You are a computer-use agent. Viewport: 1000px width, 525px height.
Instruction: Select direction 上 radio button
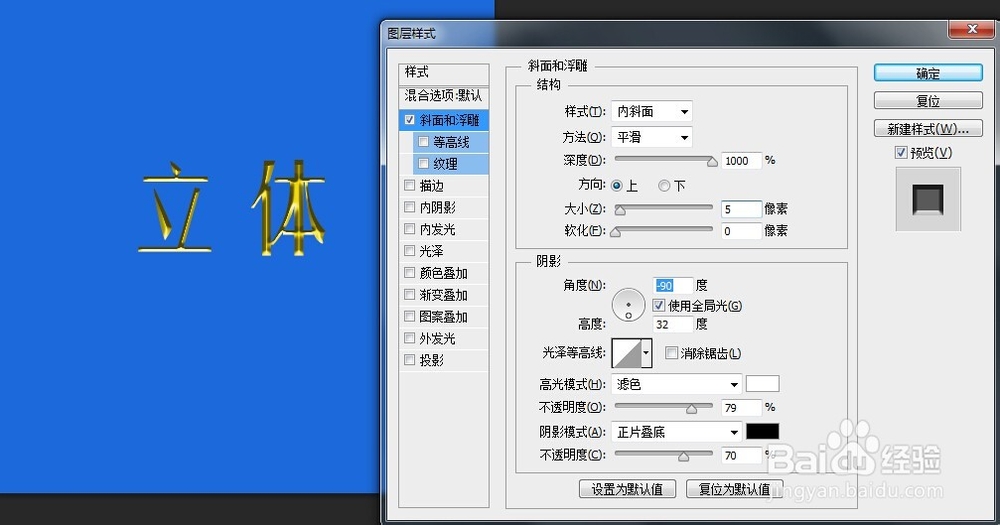click(x=616, y=186)
